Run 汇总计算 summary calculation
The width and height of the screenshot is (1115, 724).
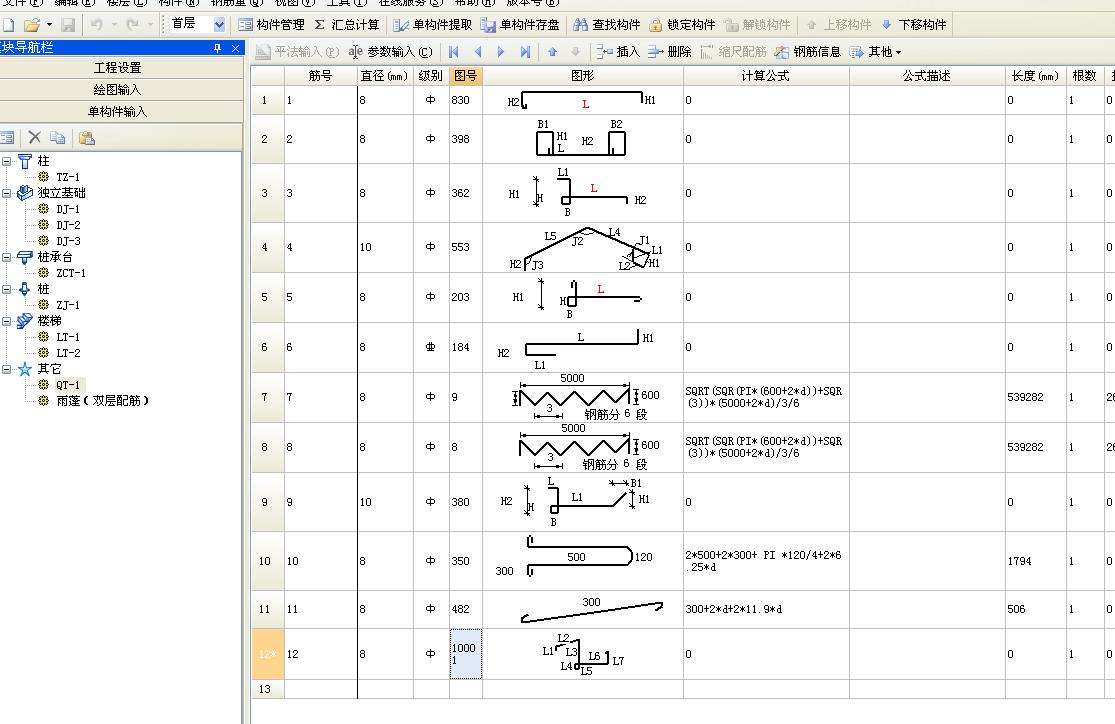(346, 25)
